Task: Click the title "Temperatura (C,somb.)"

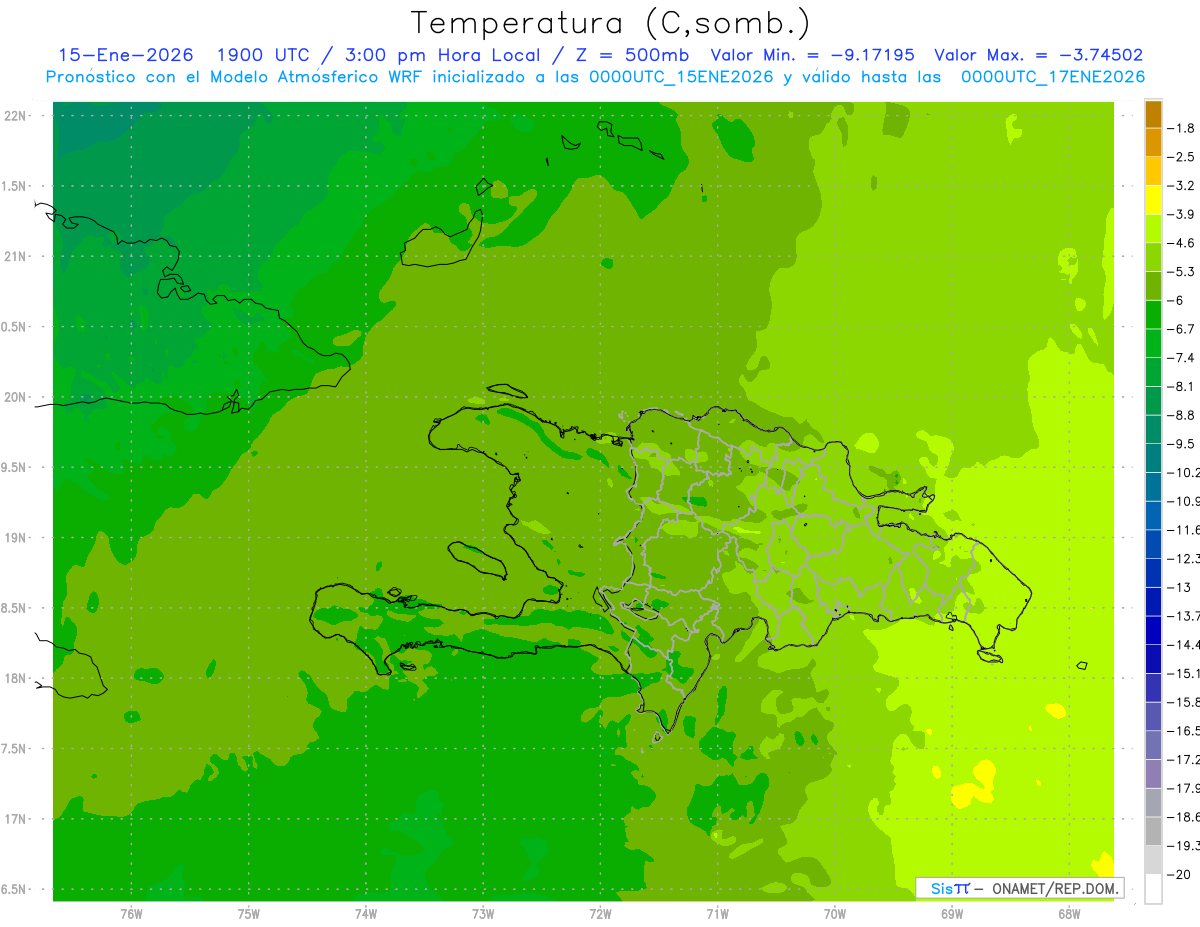Action: [x=611, y=23]
